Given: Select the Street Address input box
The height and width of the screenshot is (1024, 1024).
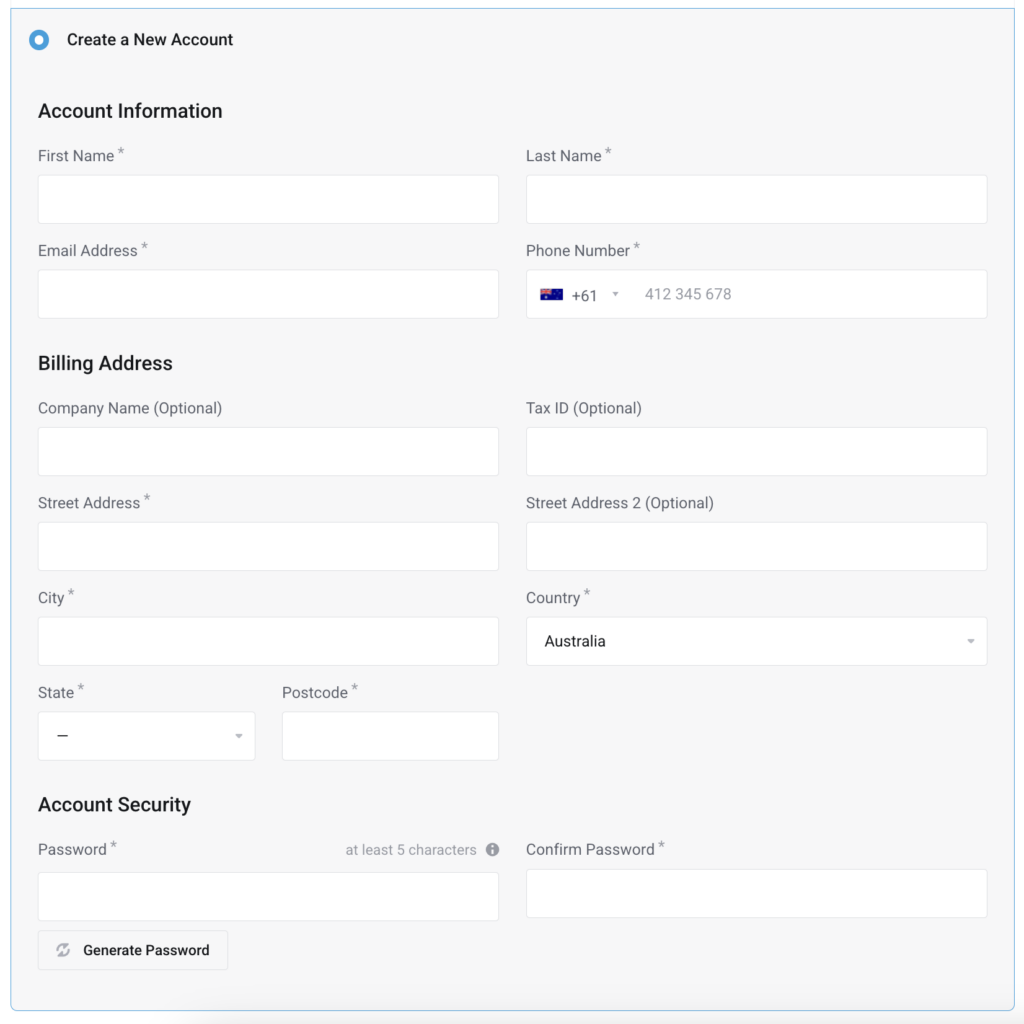Looking at the screenshot, I should click(268, 546).
